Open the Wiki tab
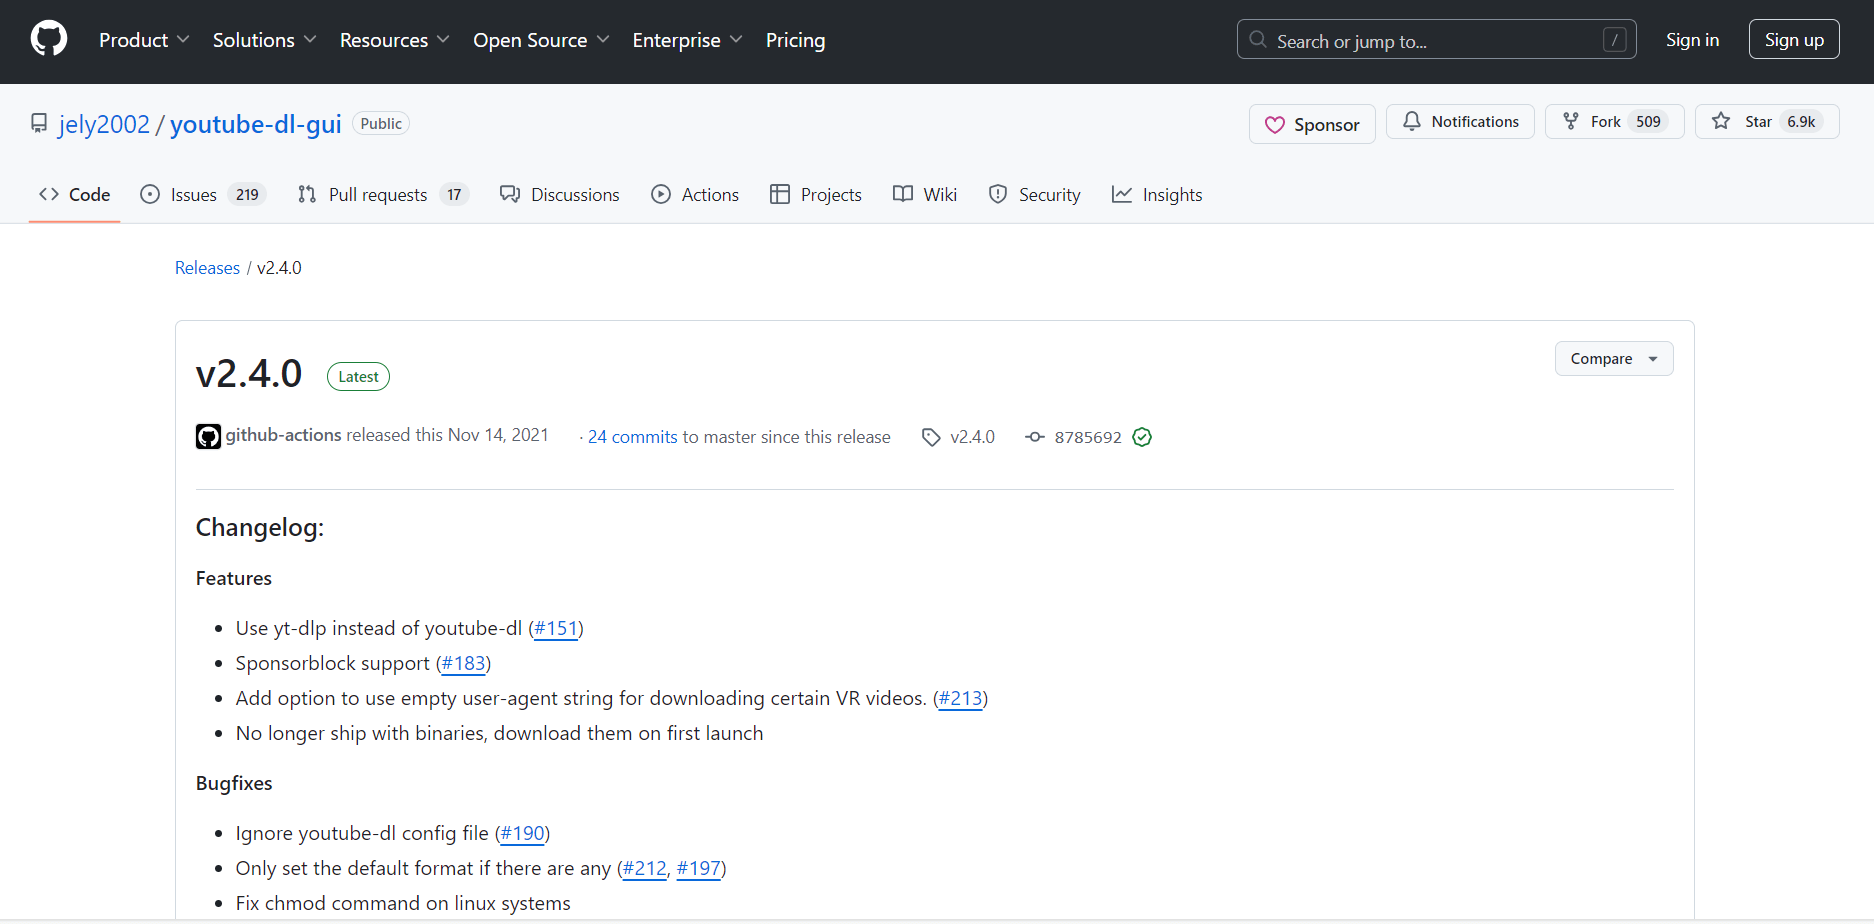 pos(925,194)
